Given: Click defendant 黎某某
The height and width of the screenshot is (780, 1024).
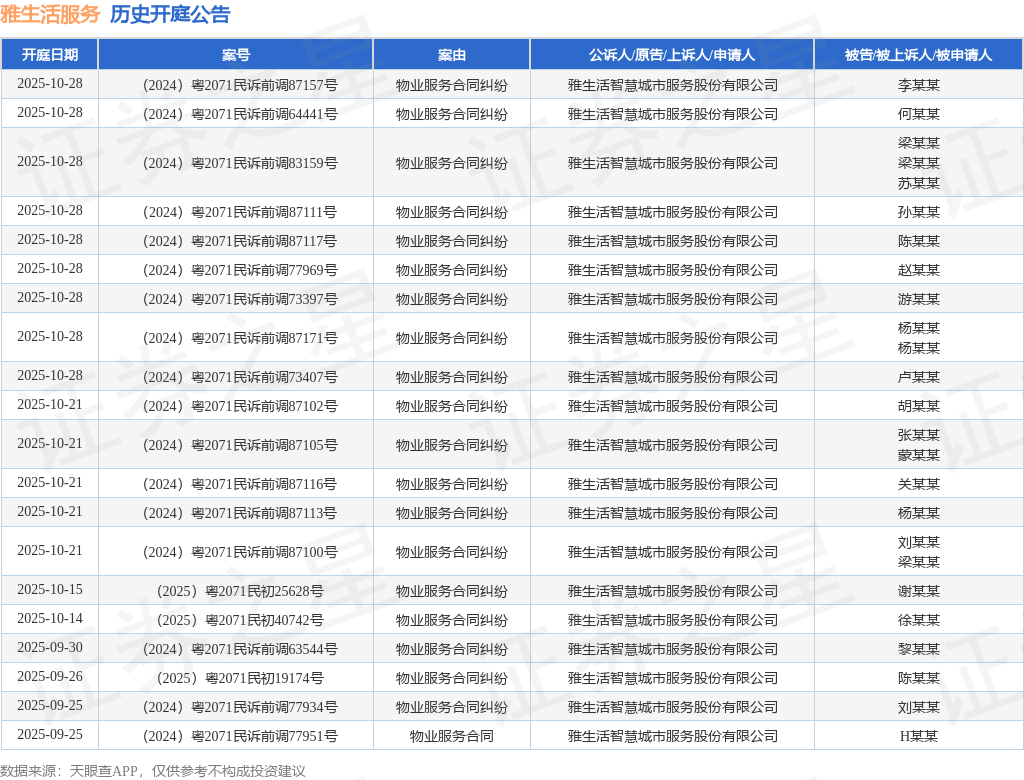Looking at the screenshot, I should [x=918, y=649].
